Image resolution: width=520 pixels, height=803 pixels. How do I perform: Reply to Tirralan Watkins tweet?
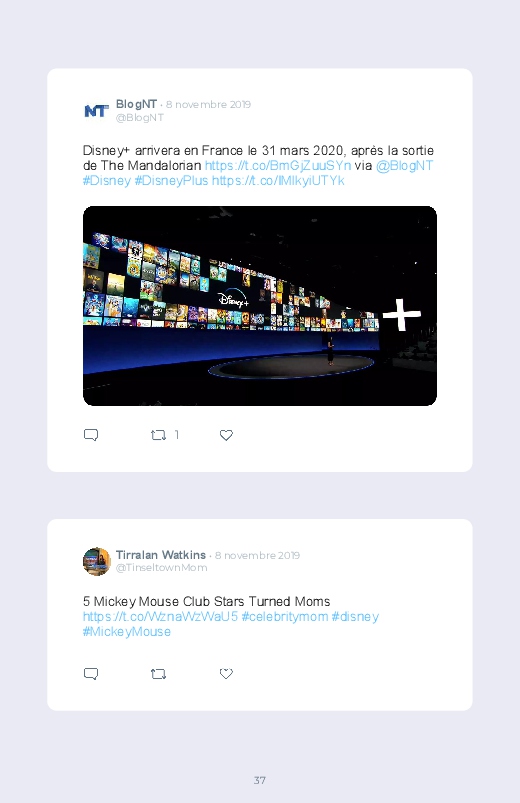tap(91, 673)
